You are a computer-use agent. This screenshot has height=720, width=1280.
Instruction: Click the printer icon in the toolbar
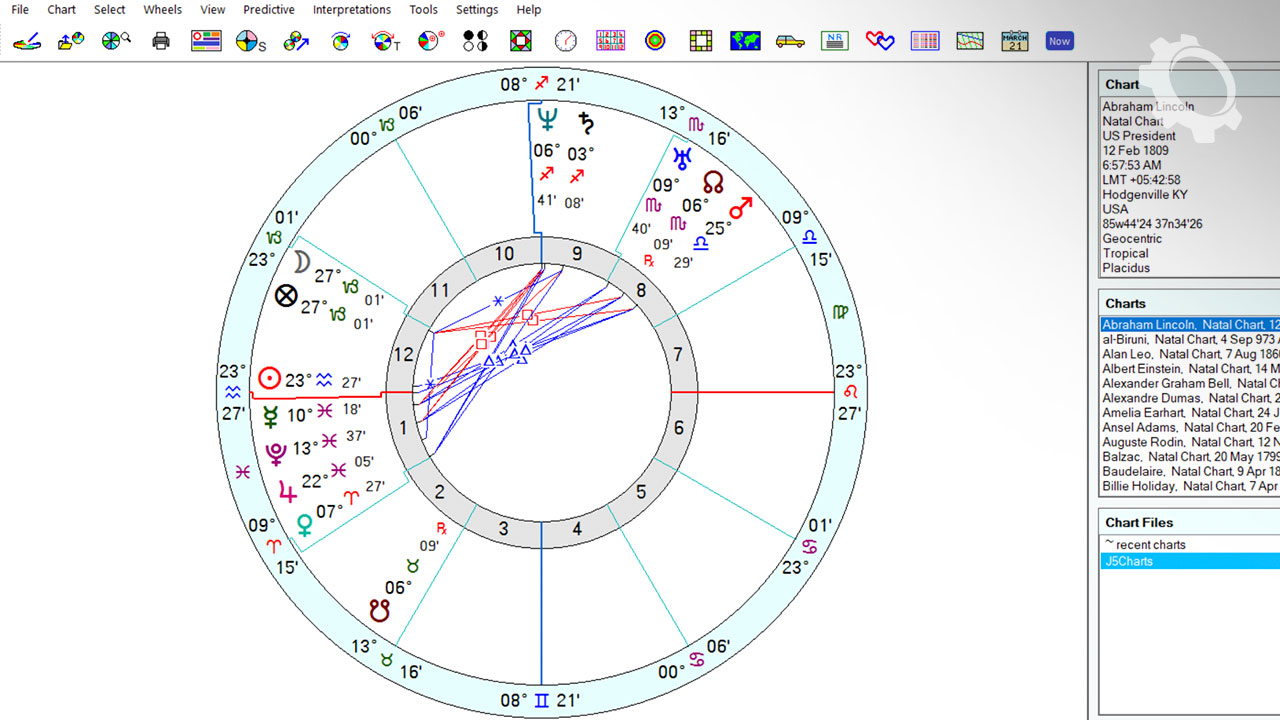(161, 41)
